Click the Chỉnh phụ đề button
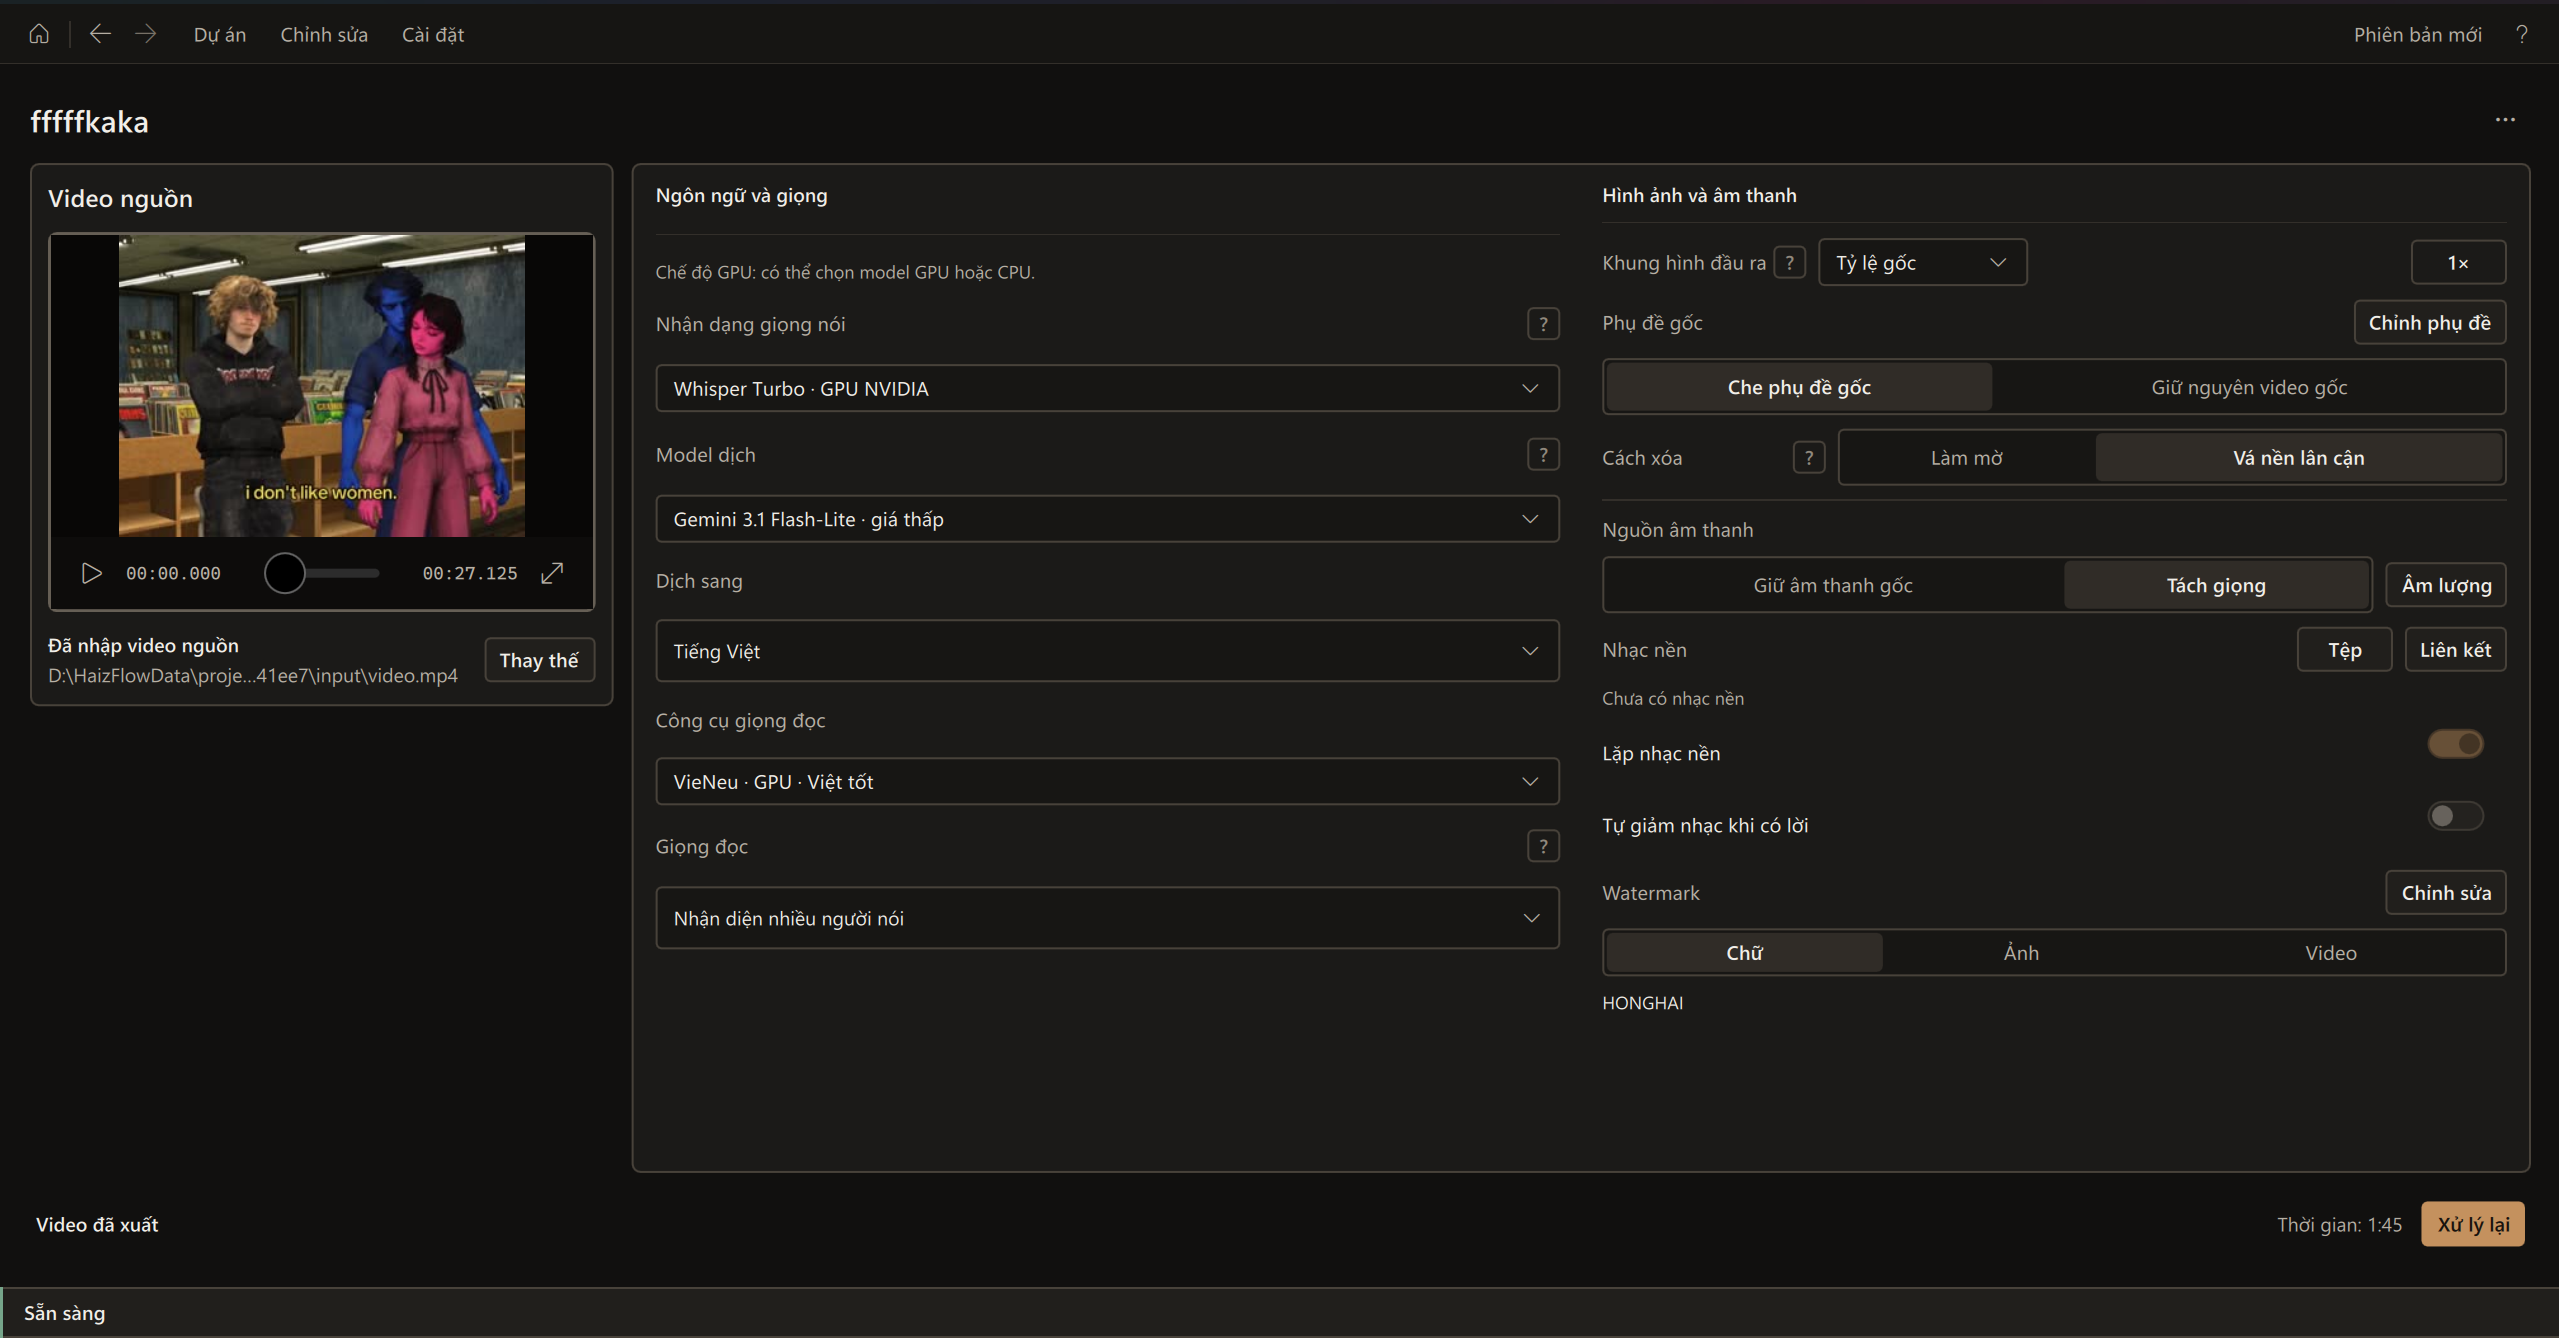Screen dimensions: 2559x1338 pos(2429,323)
